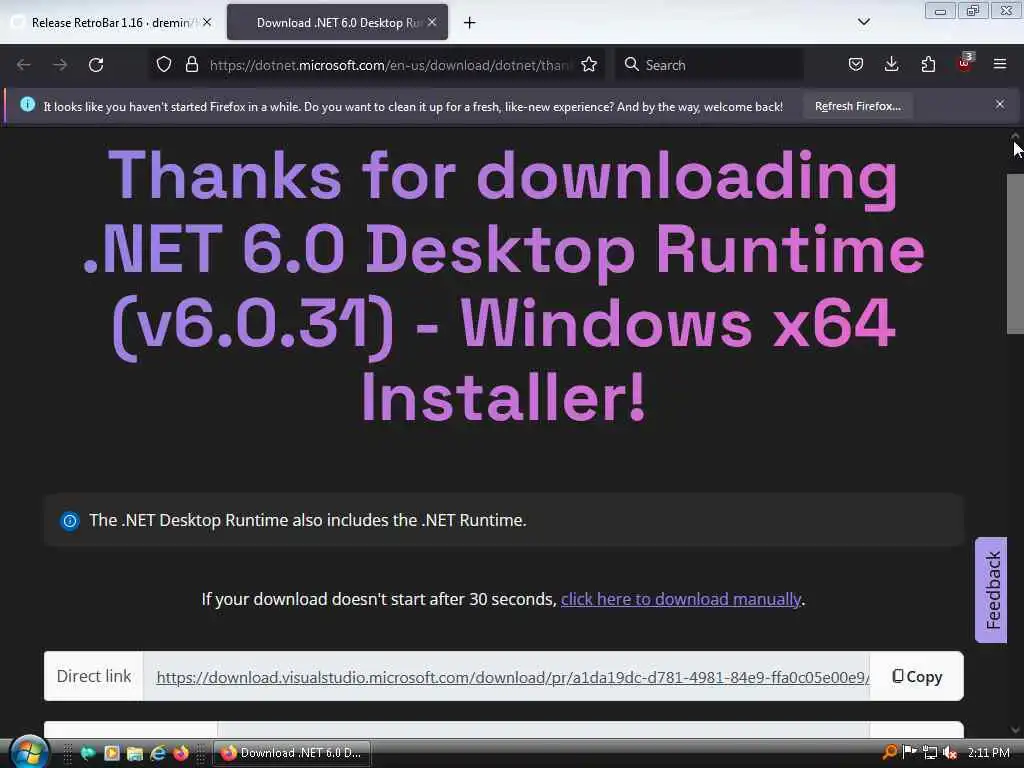Click the .NET Desktop Runtime includes note text
Viewport: 1024px width, 768px height.
[308, 520]
